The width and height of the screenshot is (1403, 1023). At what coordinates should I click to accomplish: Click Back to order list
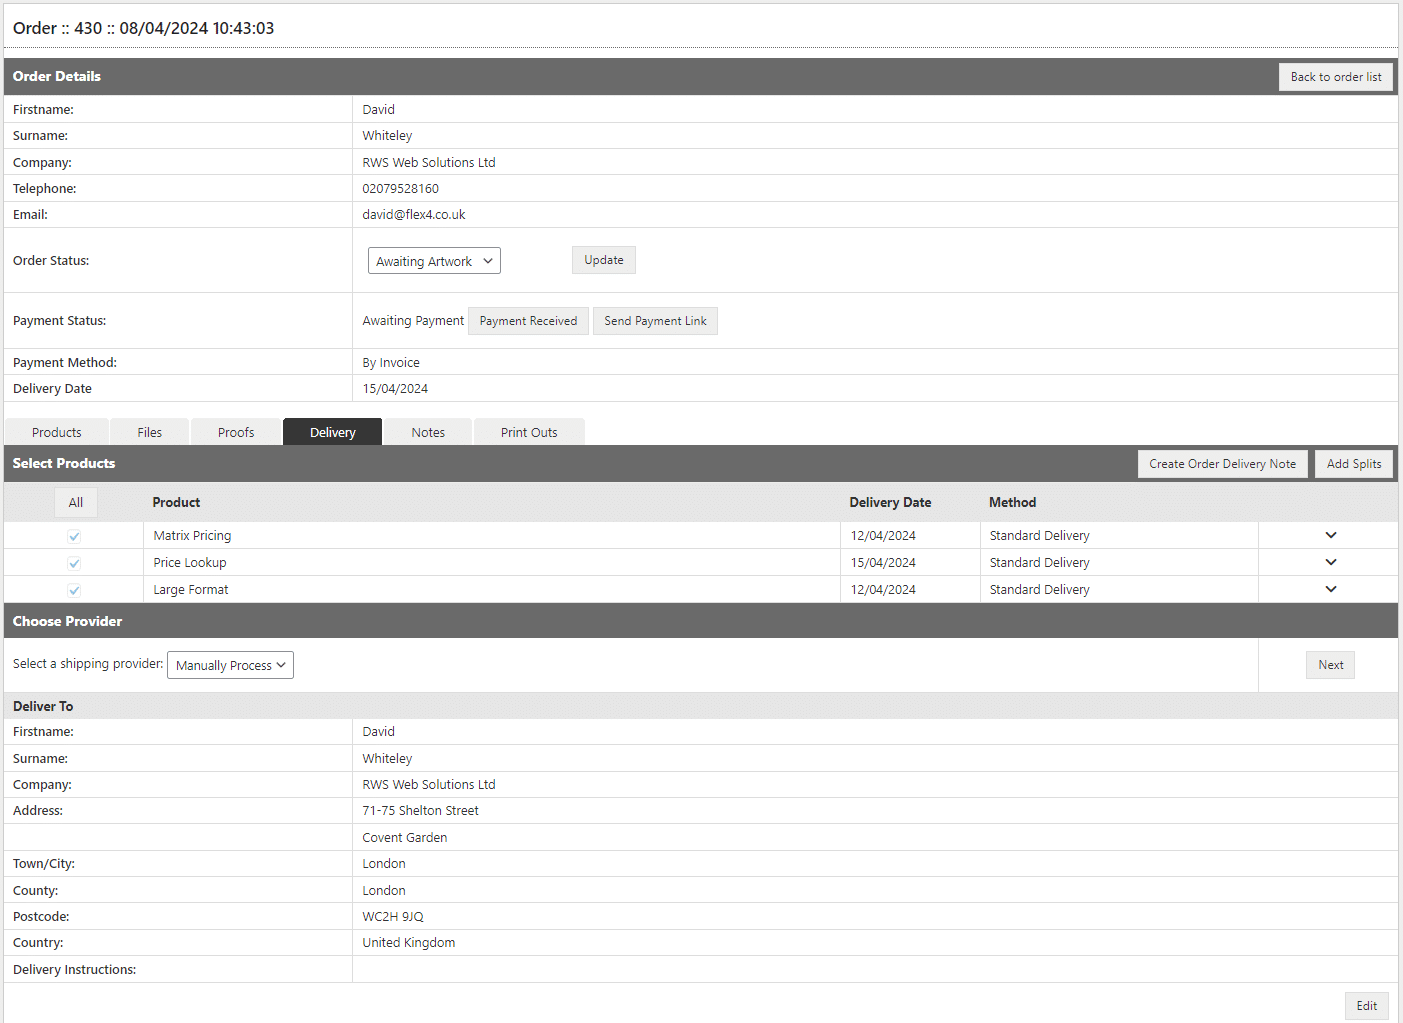[1335, 77]
